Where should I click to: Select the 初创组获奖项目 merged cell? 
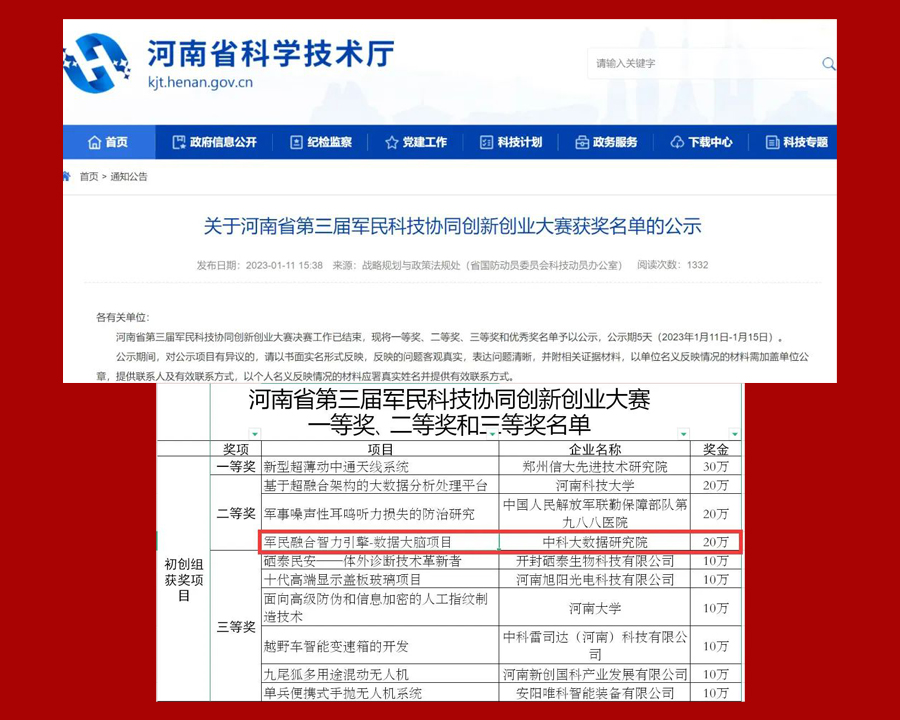[x=184, y=579]
